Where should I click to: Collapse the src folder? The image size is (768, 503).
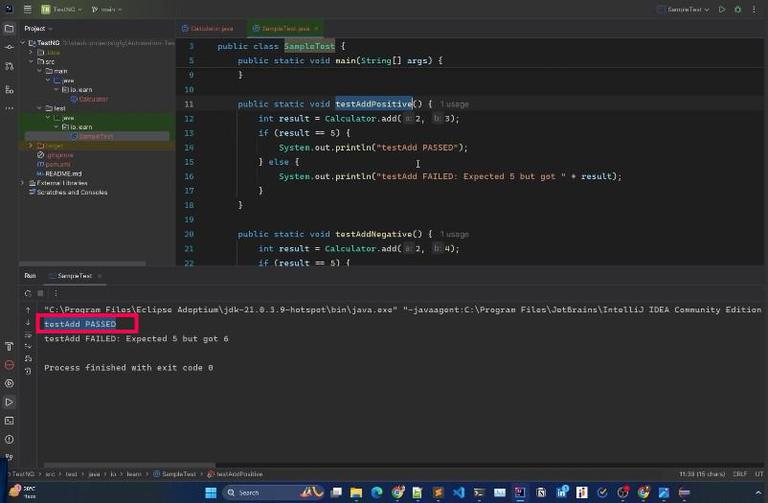tap(31, 61)
